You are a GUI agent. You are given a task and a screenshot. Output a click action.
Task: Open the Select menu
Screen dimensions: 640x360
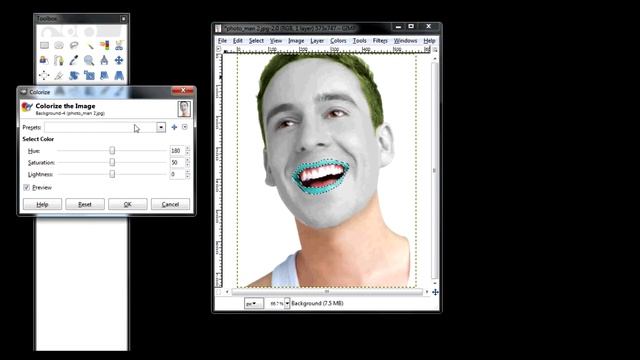tap(256, 41)
